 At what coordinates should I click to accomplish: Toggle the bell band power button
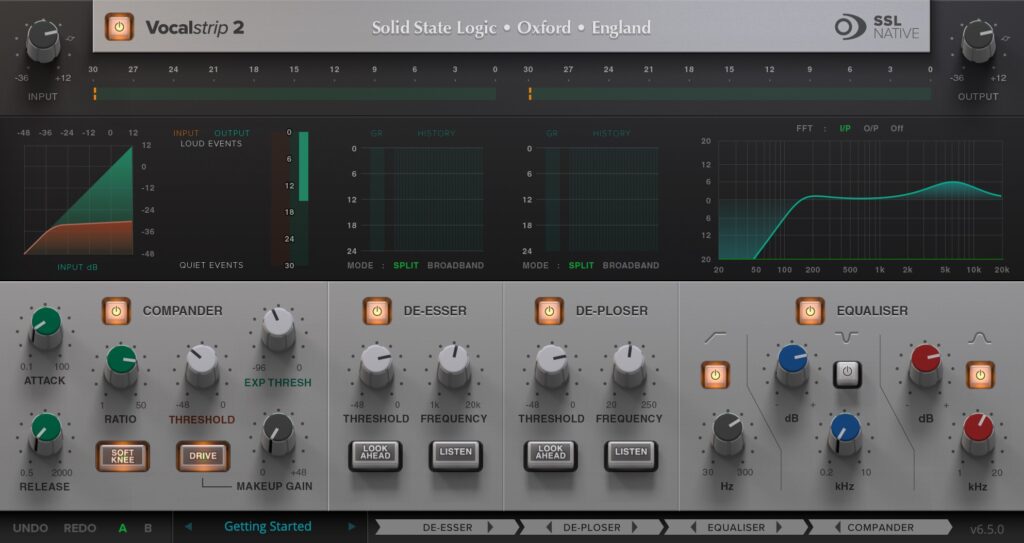[980, 375]
